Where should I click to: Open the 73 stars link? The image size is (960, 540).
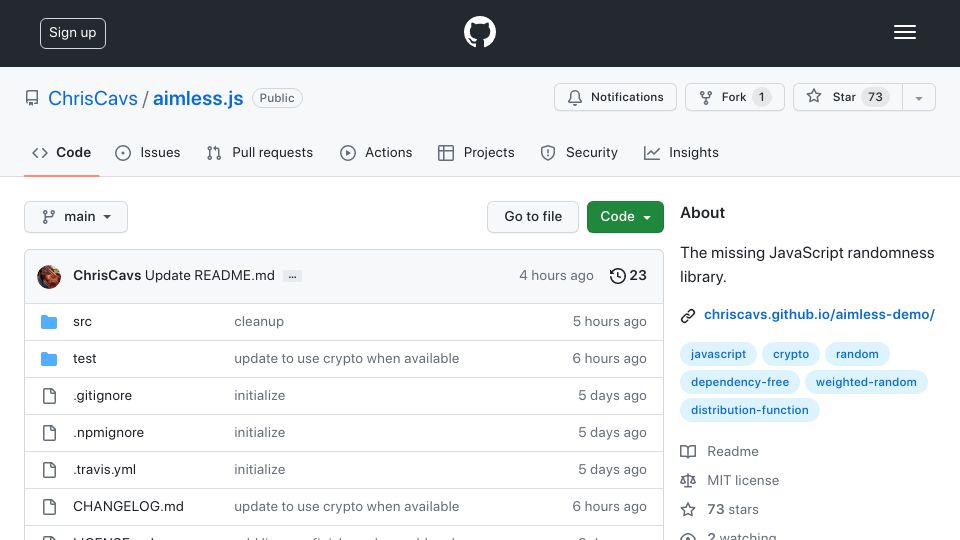coord(733,509)
